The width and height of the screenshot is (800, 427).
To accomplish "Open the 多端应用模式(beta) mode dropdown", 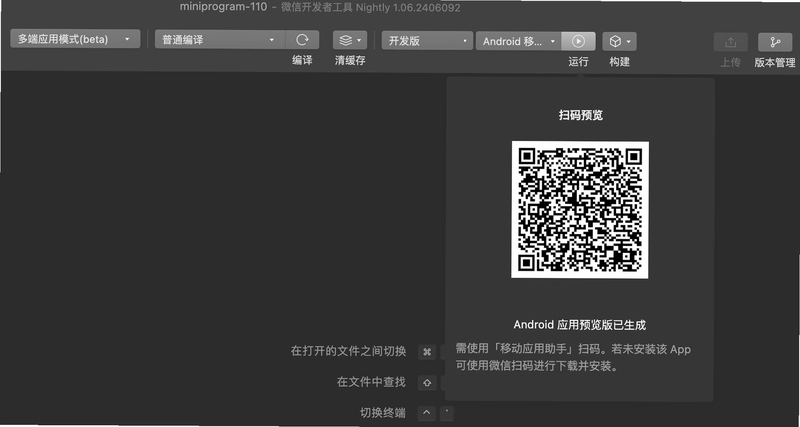I will click(75, 39).
